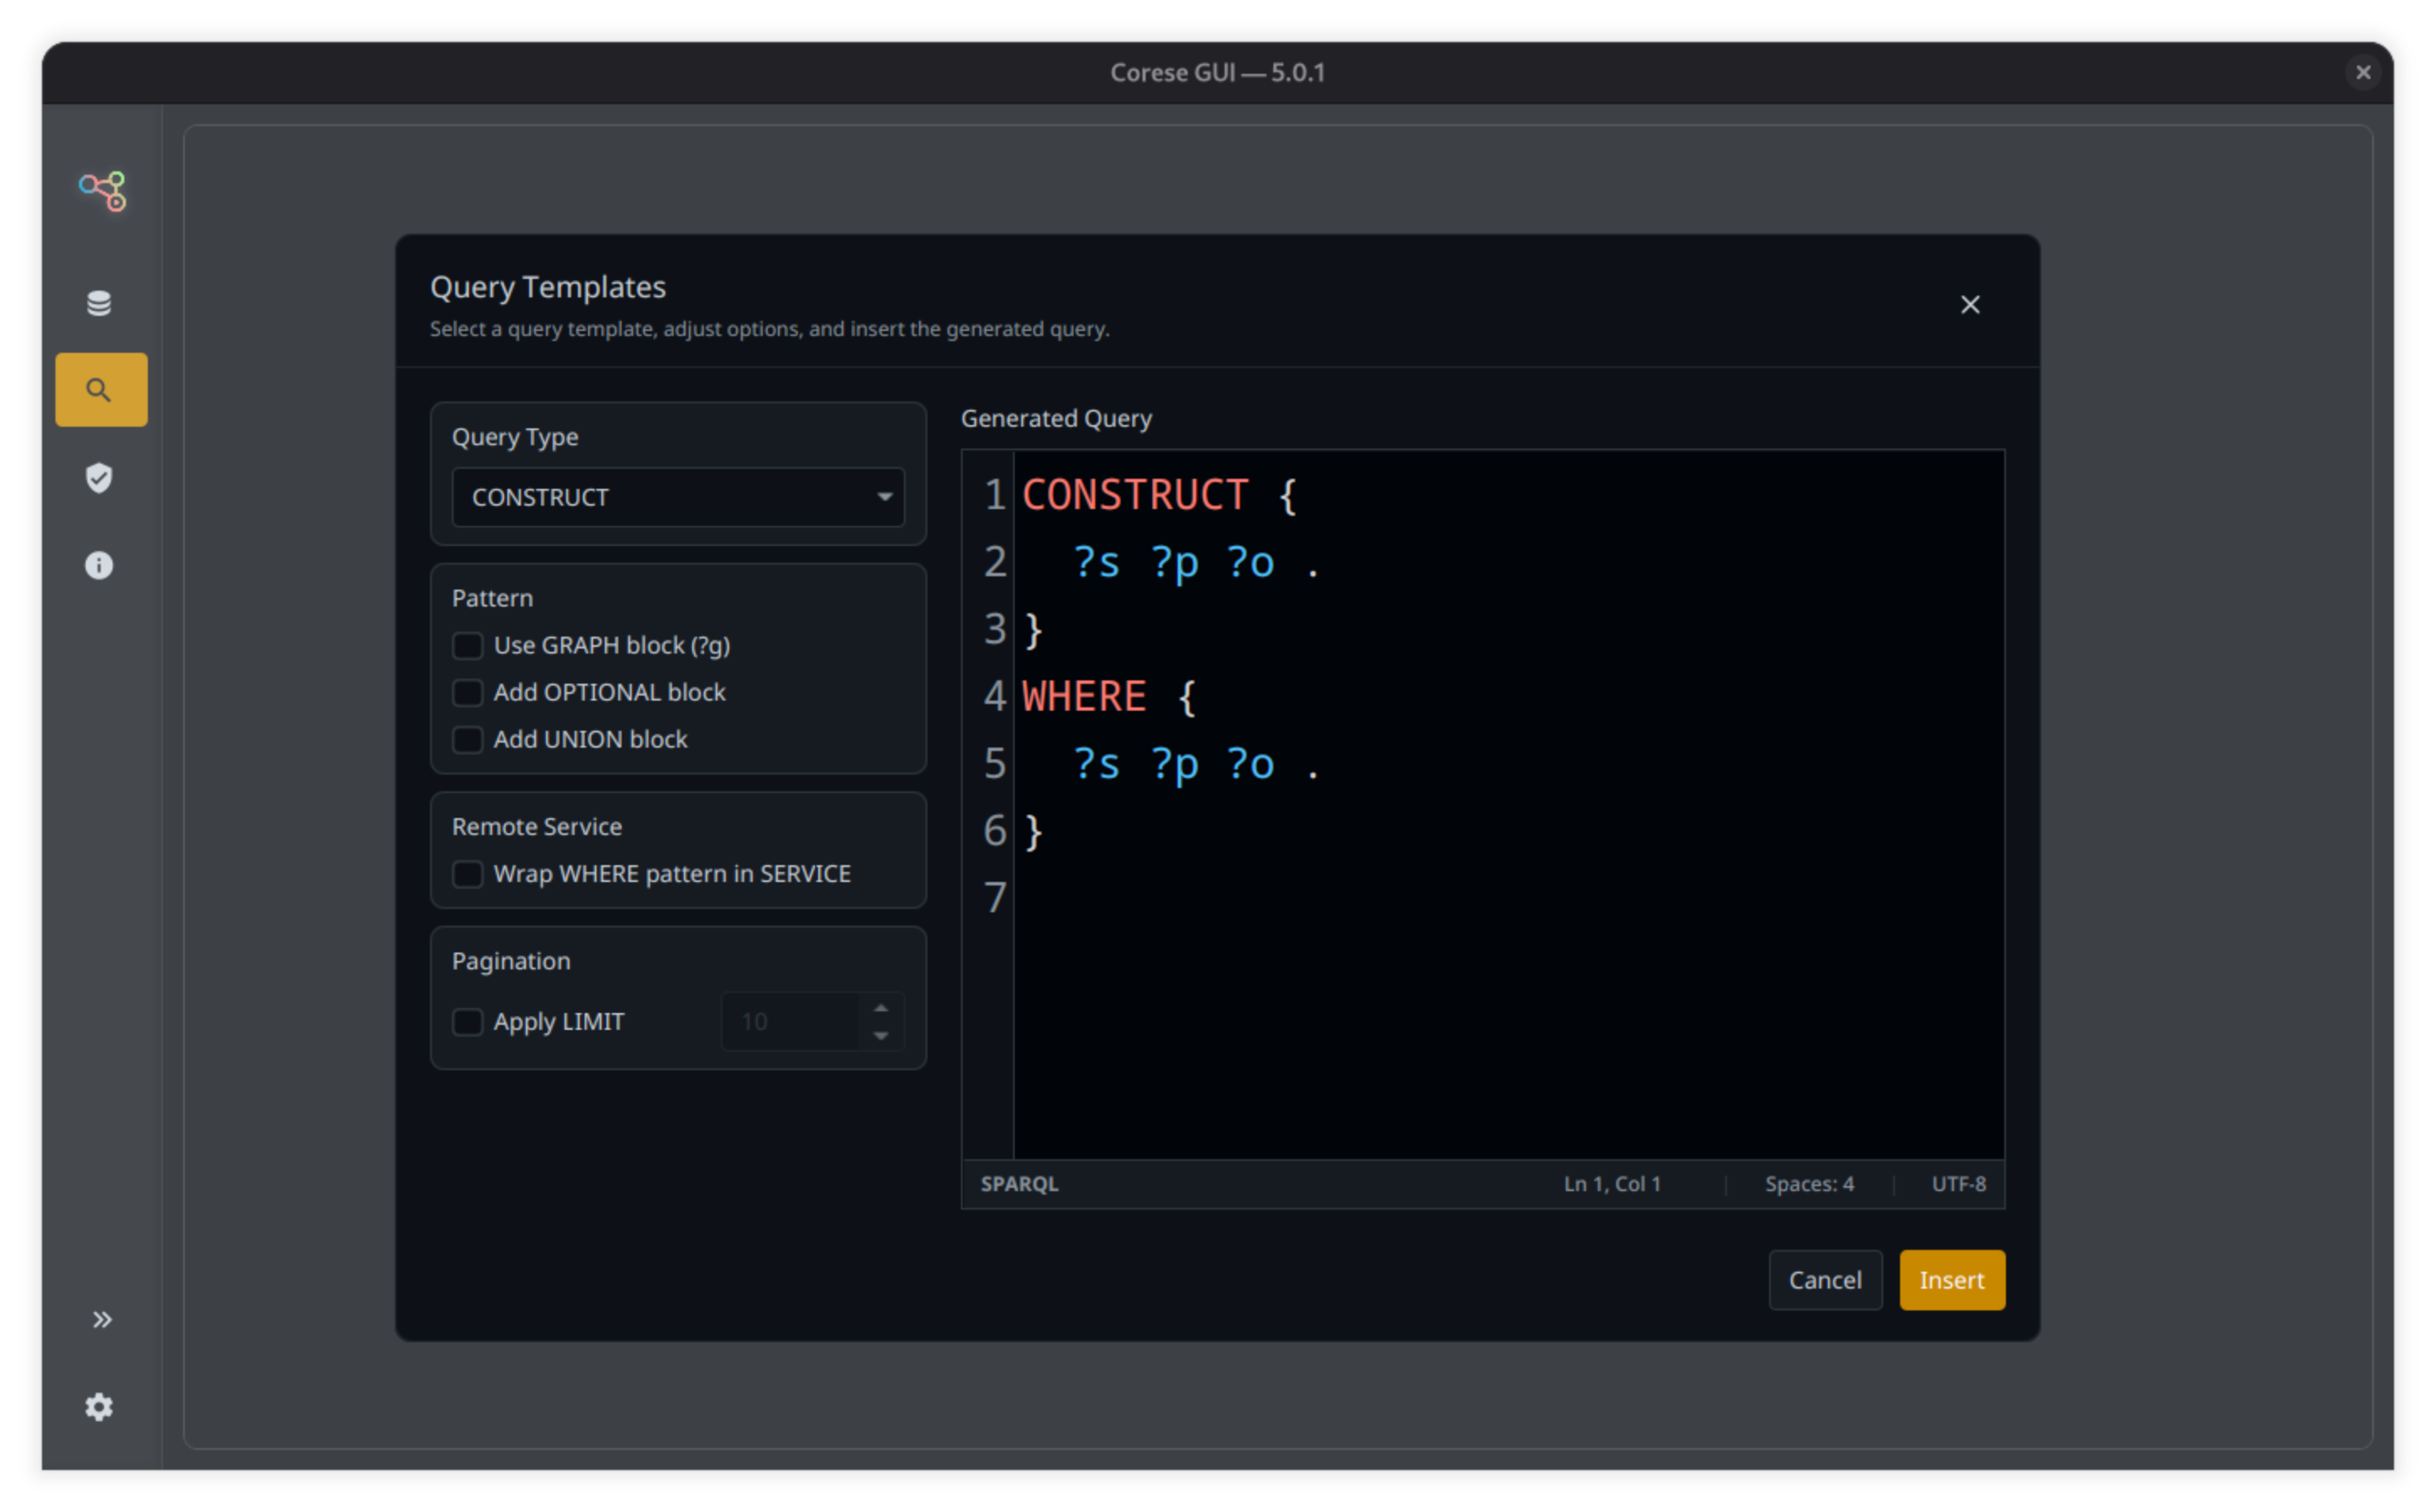Viewport: 2436px width, 1512px height.
Task: Click the Remote Service section label
Action: (537, 827)
